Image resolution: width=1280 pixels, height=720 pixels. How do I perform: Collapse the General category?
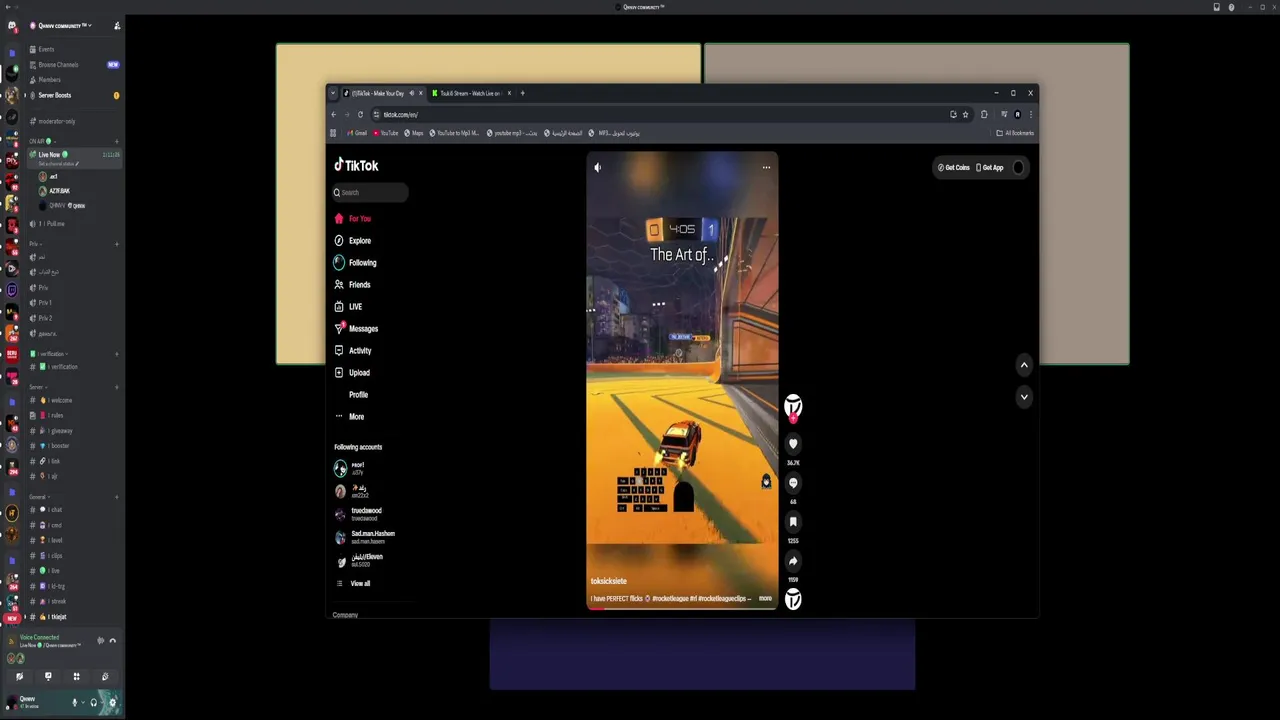point(37,497)
